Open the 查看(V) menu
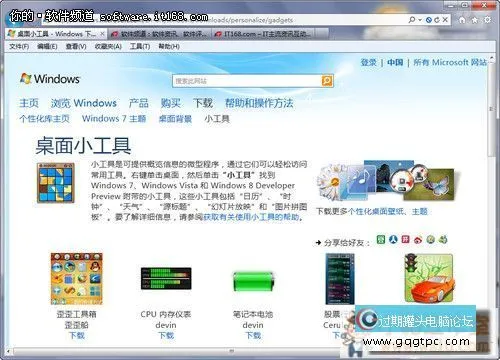Image resolution: width=500 pixels, height=360 pixels. pos(76,46)
